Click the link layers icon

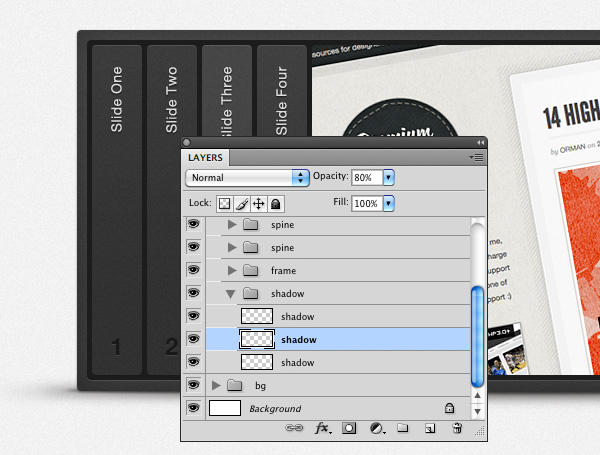tap(294, 428)
